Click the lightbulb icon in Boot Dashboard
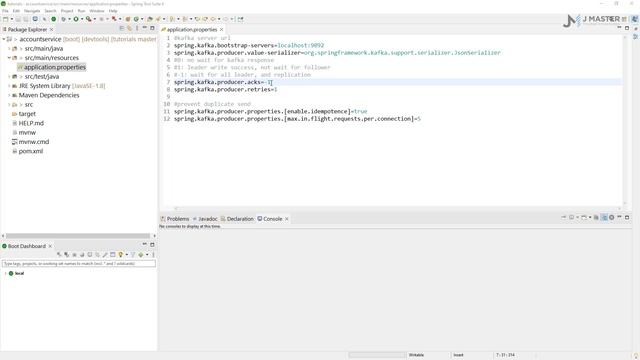 click(121, 255)
